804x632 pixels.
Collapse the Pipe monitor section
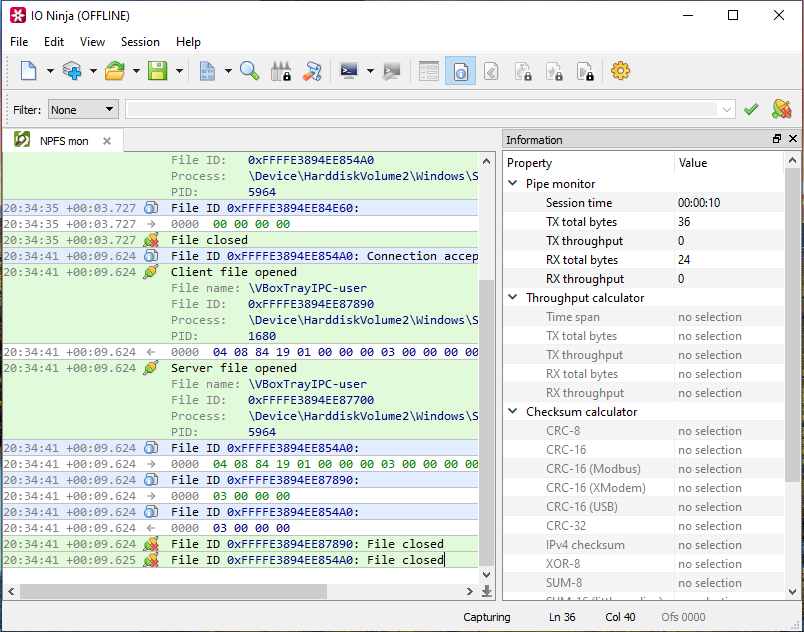tap(514, 184)
